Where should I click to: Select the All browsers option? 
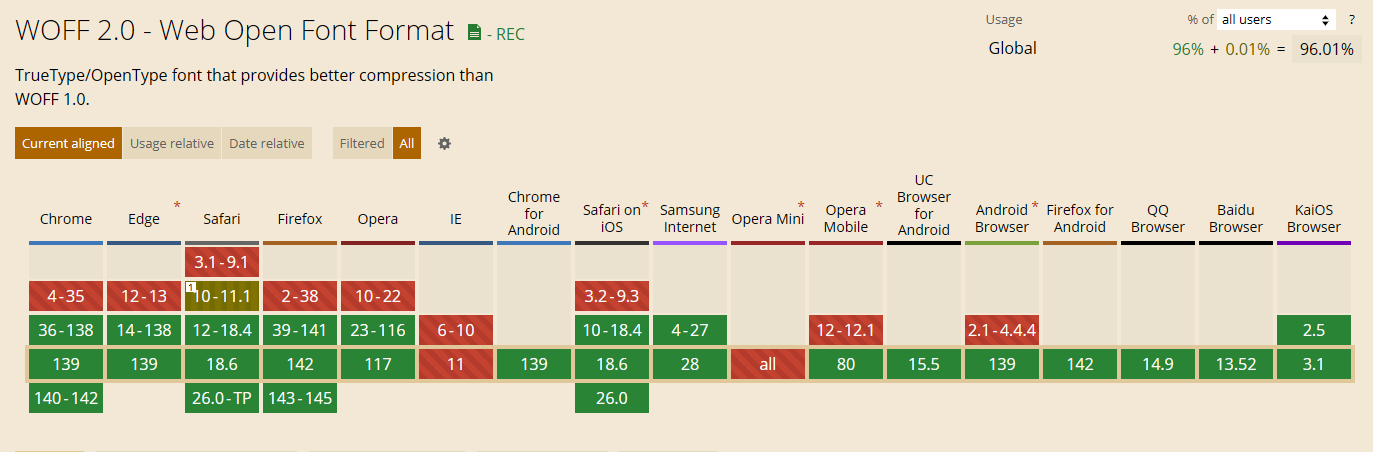pyautogui.click(x=407, y=143)
